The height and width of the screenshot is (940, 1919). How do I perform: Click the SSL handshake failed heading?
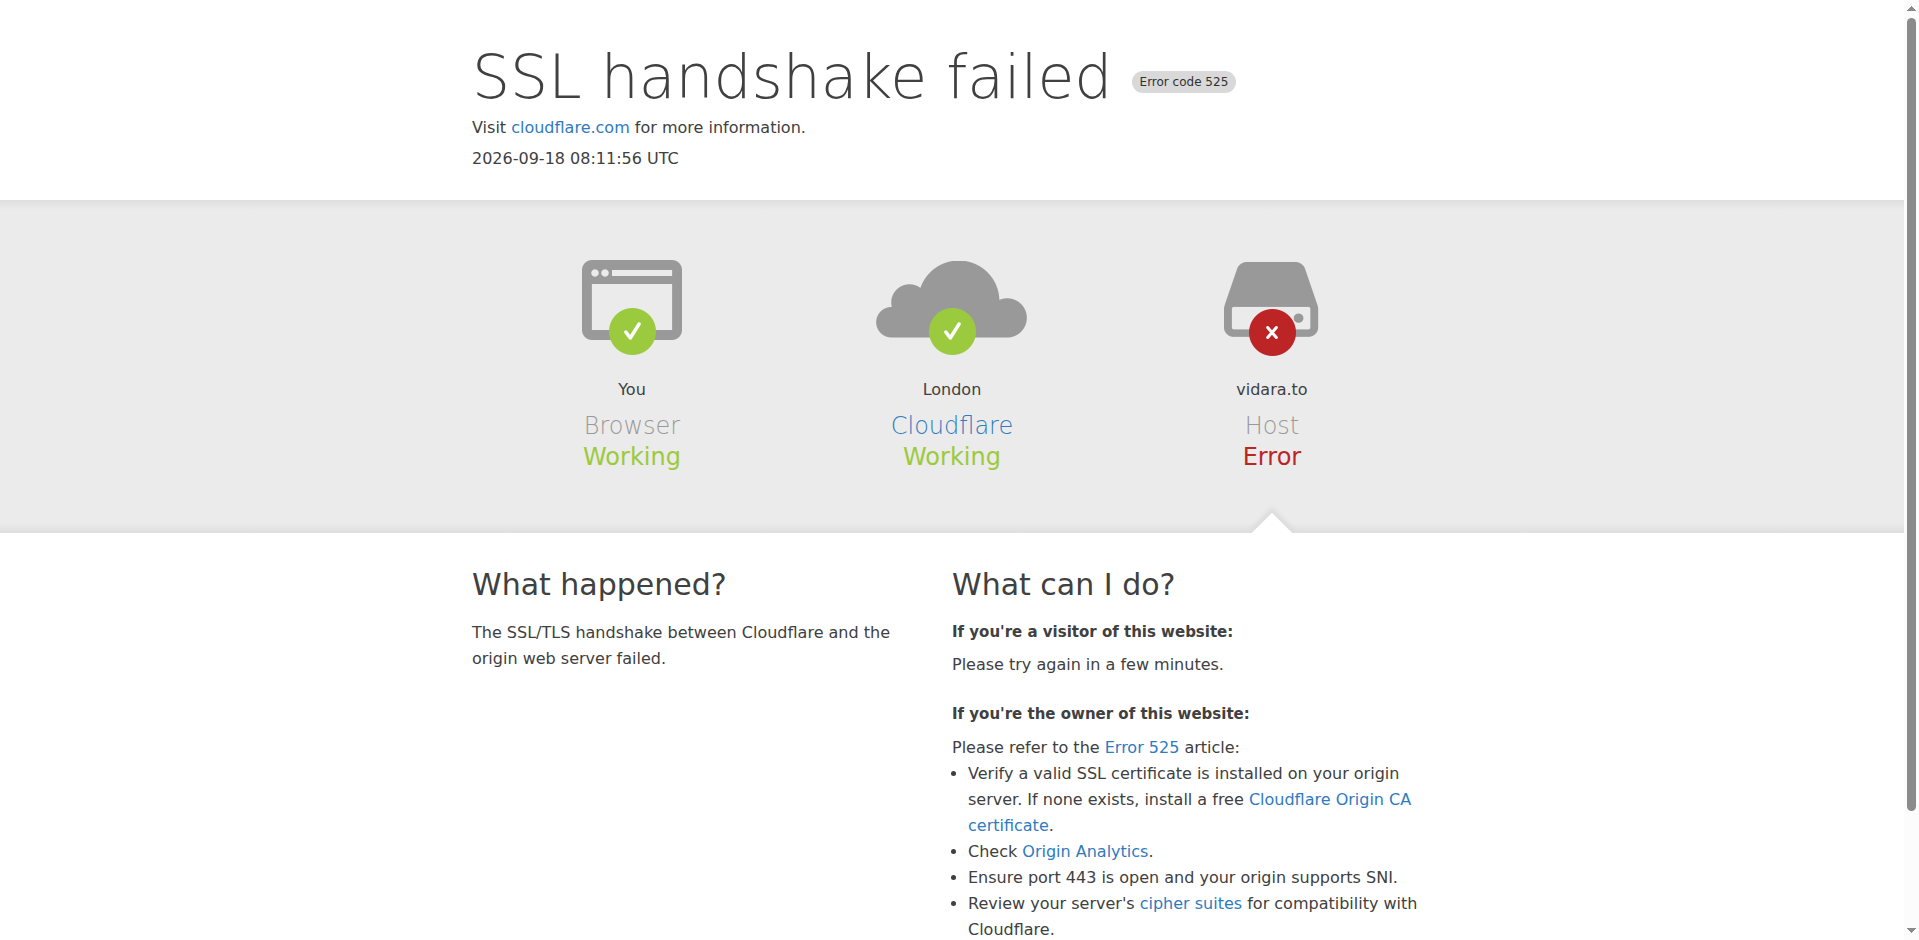(791, 77)
